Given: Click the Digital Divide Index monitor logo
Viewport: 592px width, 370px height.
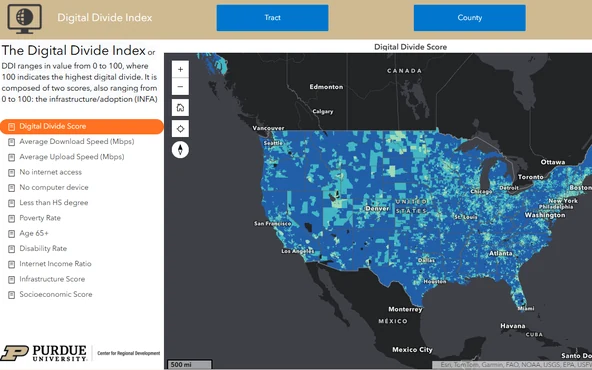Looking at the screenshot, I should tap(25, 19).
